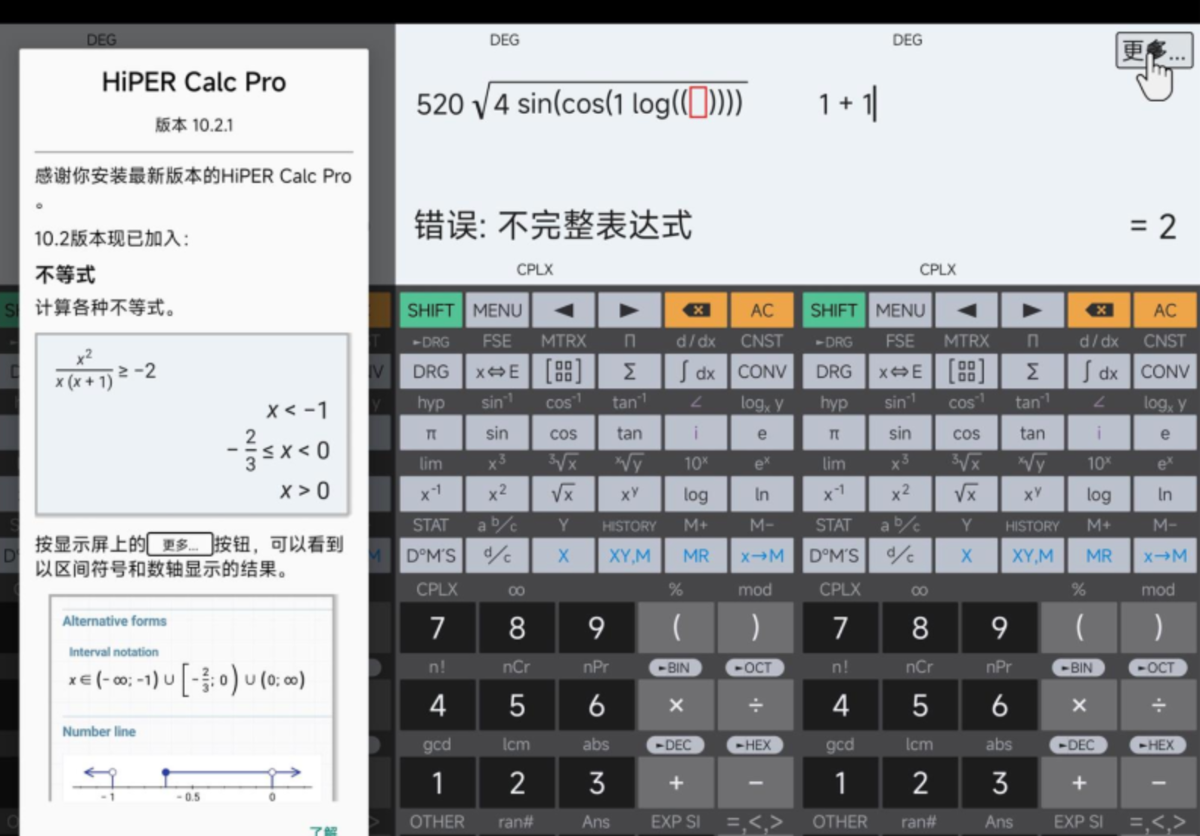The height and width of the screenshot is (836, 1200).
Task: Move cursor right in the 1 + 1 calculator
Action: pos(1033,310)
